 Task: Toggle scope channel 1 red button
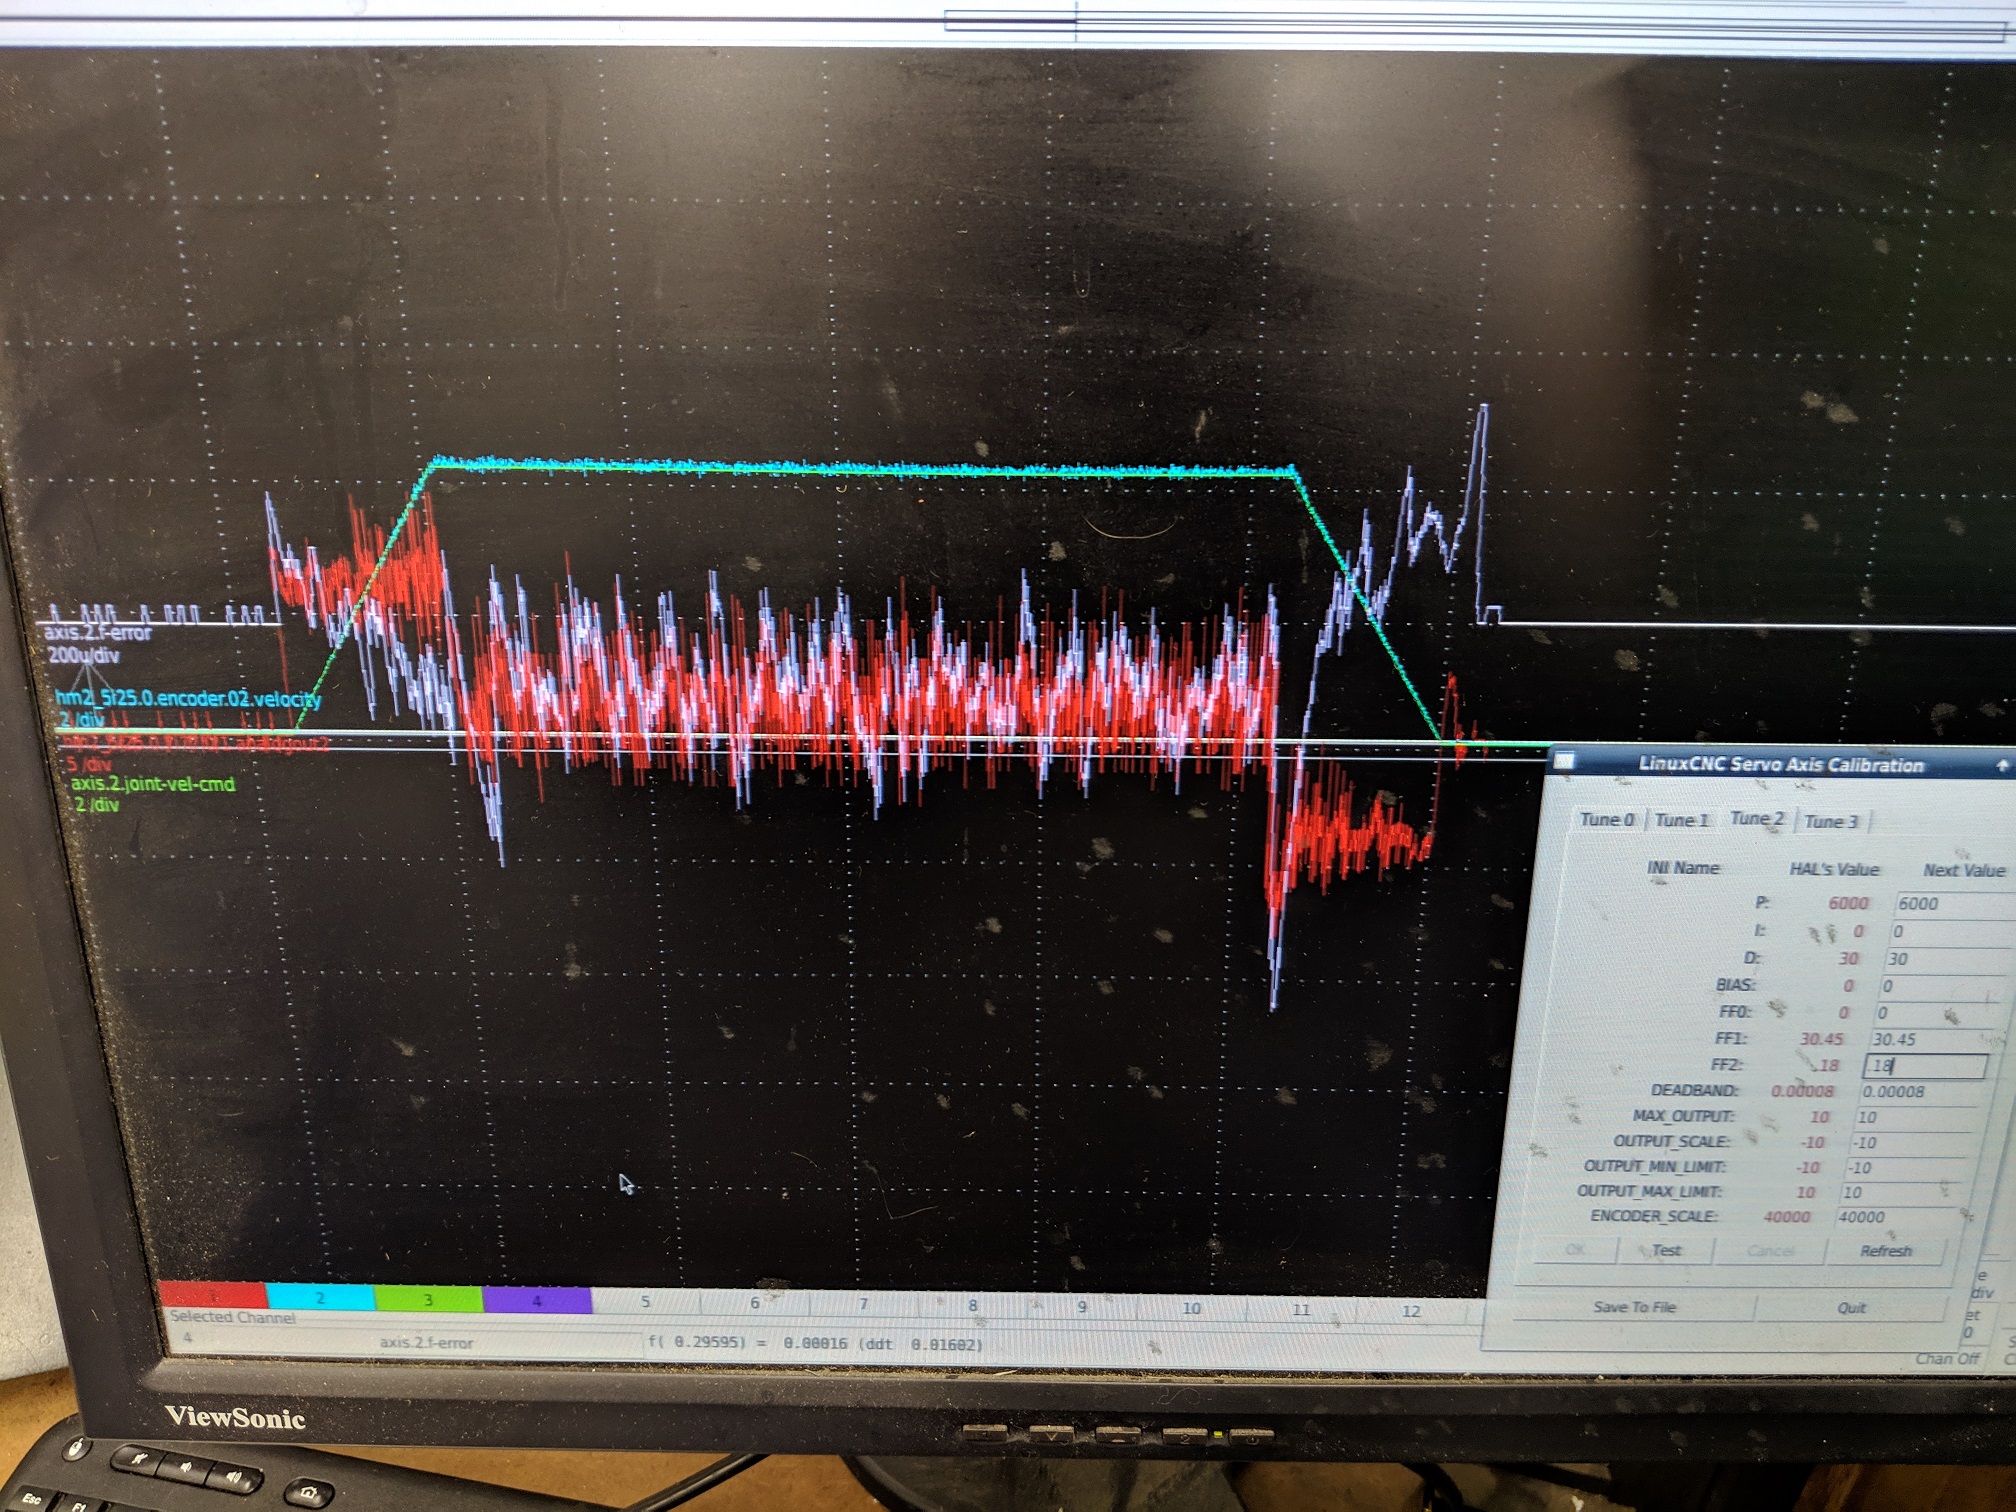pos(212,1298)
